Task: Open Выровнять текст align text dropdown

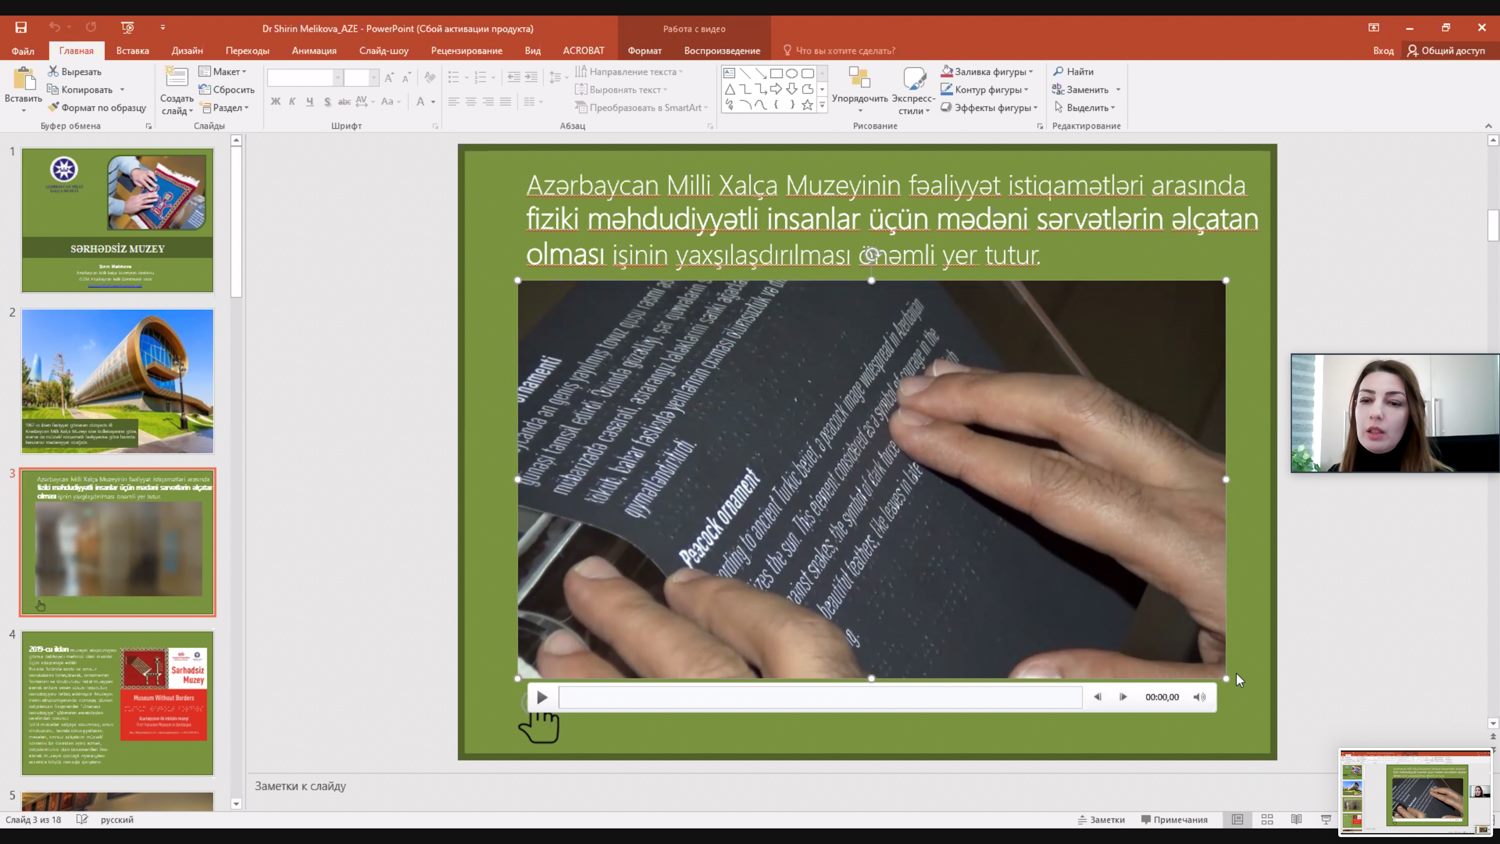Action: pos(621,90)
